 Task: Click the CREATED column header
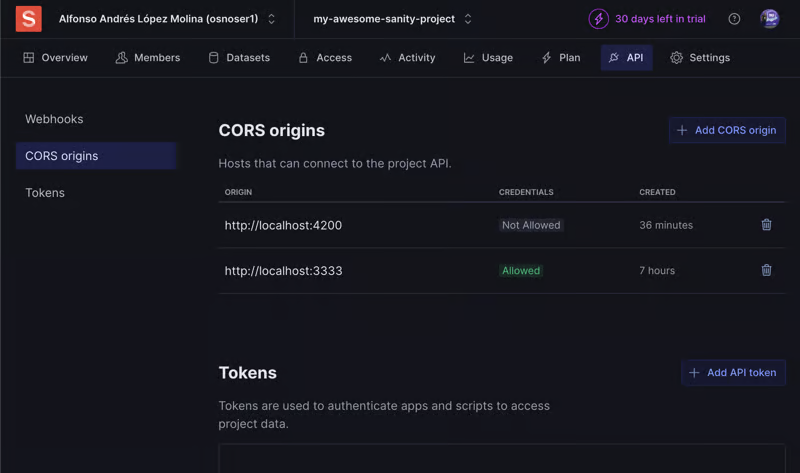(657, 192)
